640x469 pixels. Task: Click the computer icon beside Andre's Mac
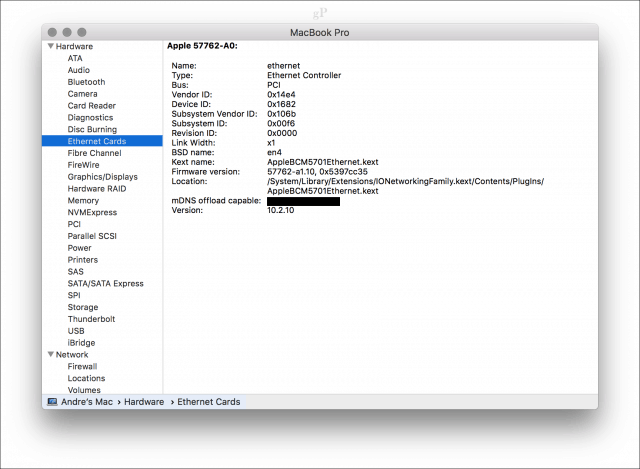[x=52, y=402]
